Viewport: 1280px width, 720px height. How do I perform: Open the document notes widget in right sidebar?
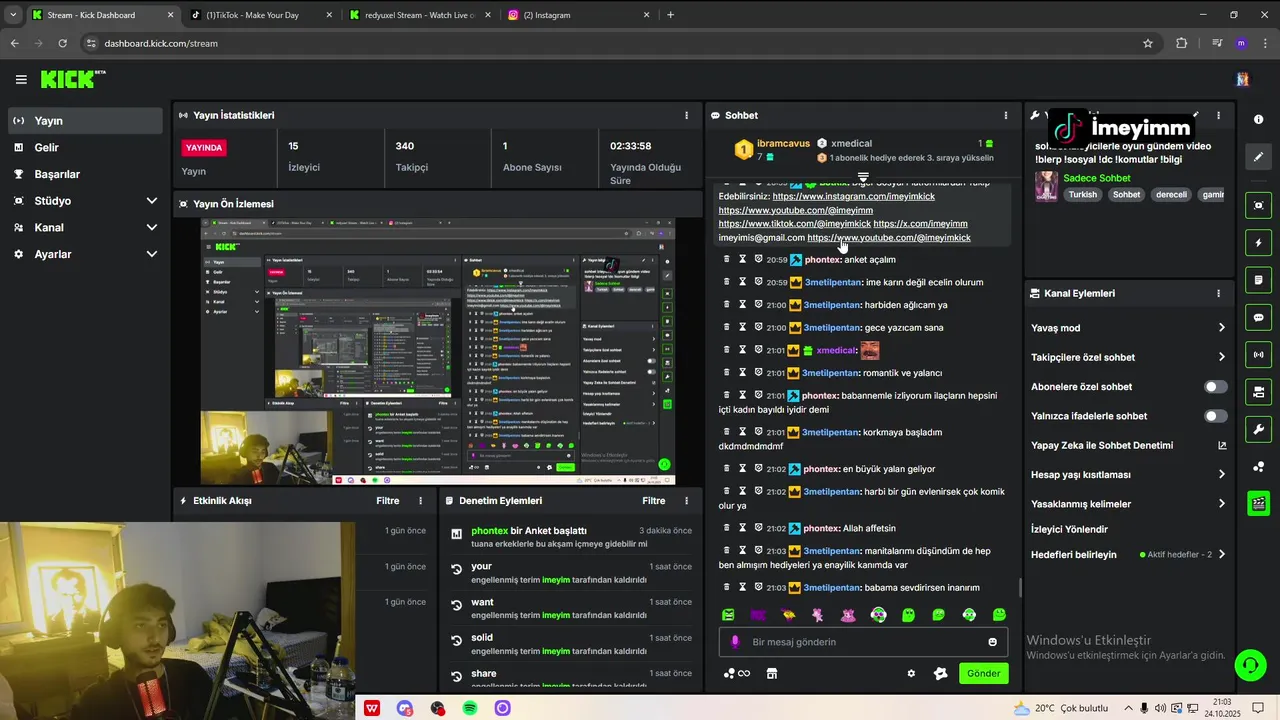(x=1258, y=280)
